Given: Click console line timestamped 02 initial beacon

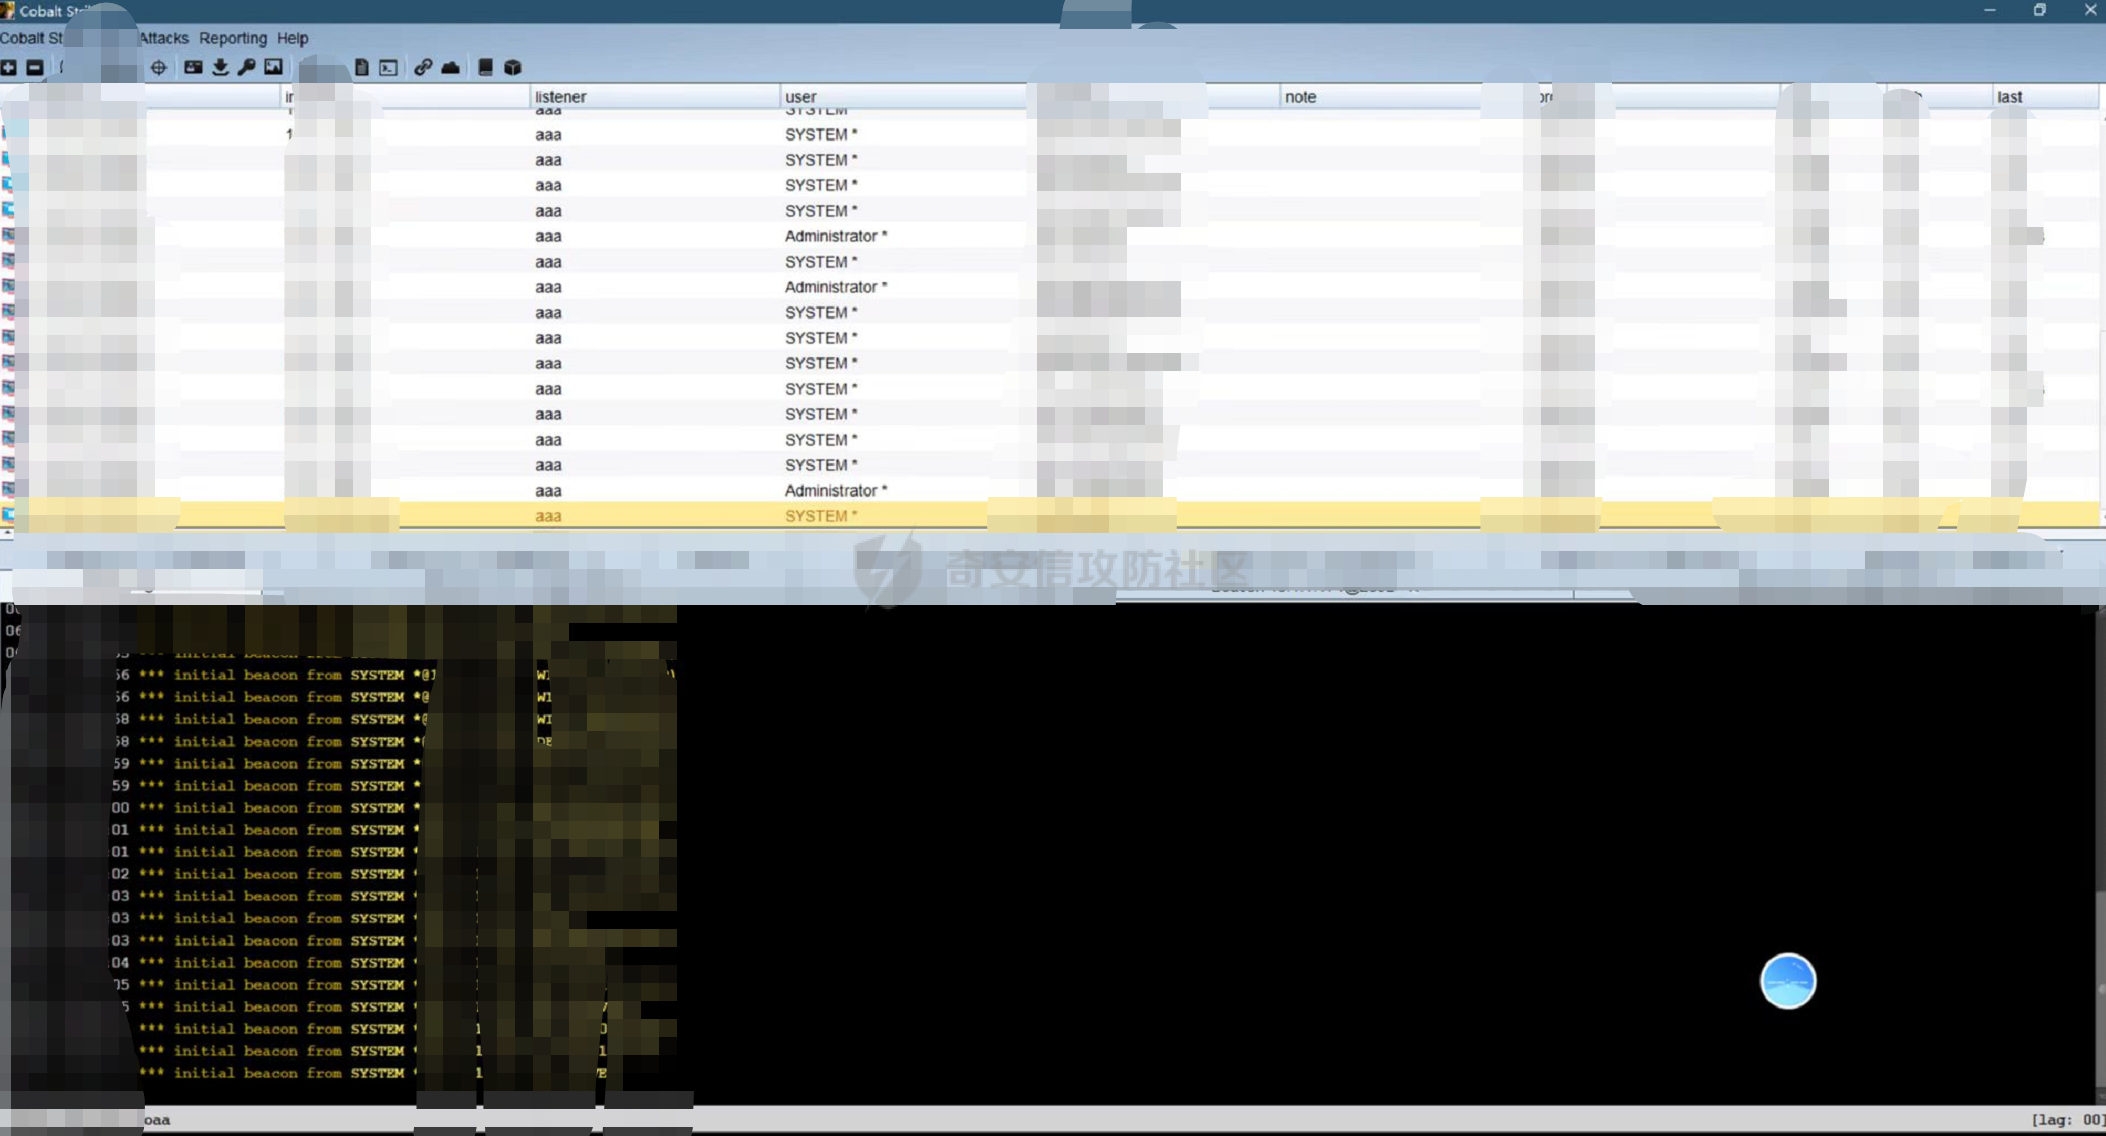Looking at the screenshot, I should [265, 874].
